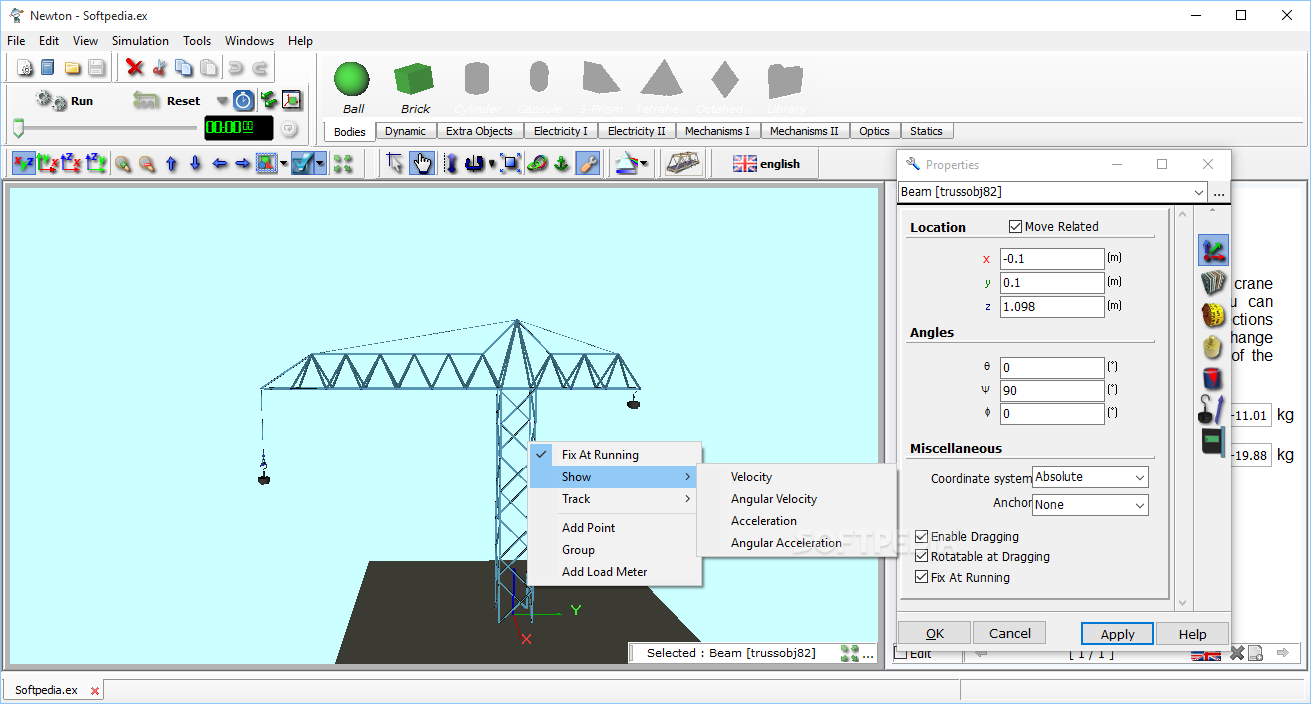Open the measuring tape property page icon
1311x704 pixels.
(x=1213, y=315)
